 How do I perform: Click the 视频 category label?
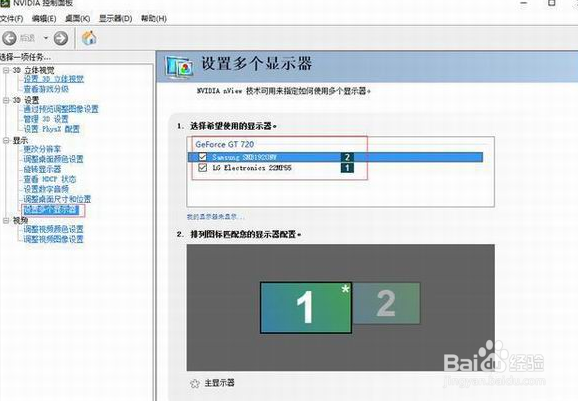[x=20, y=220]
